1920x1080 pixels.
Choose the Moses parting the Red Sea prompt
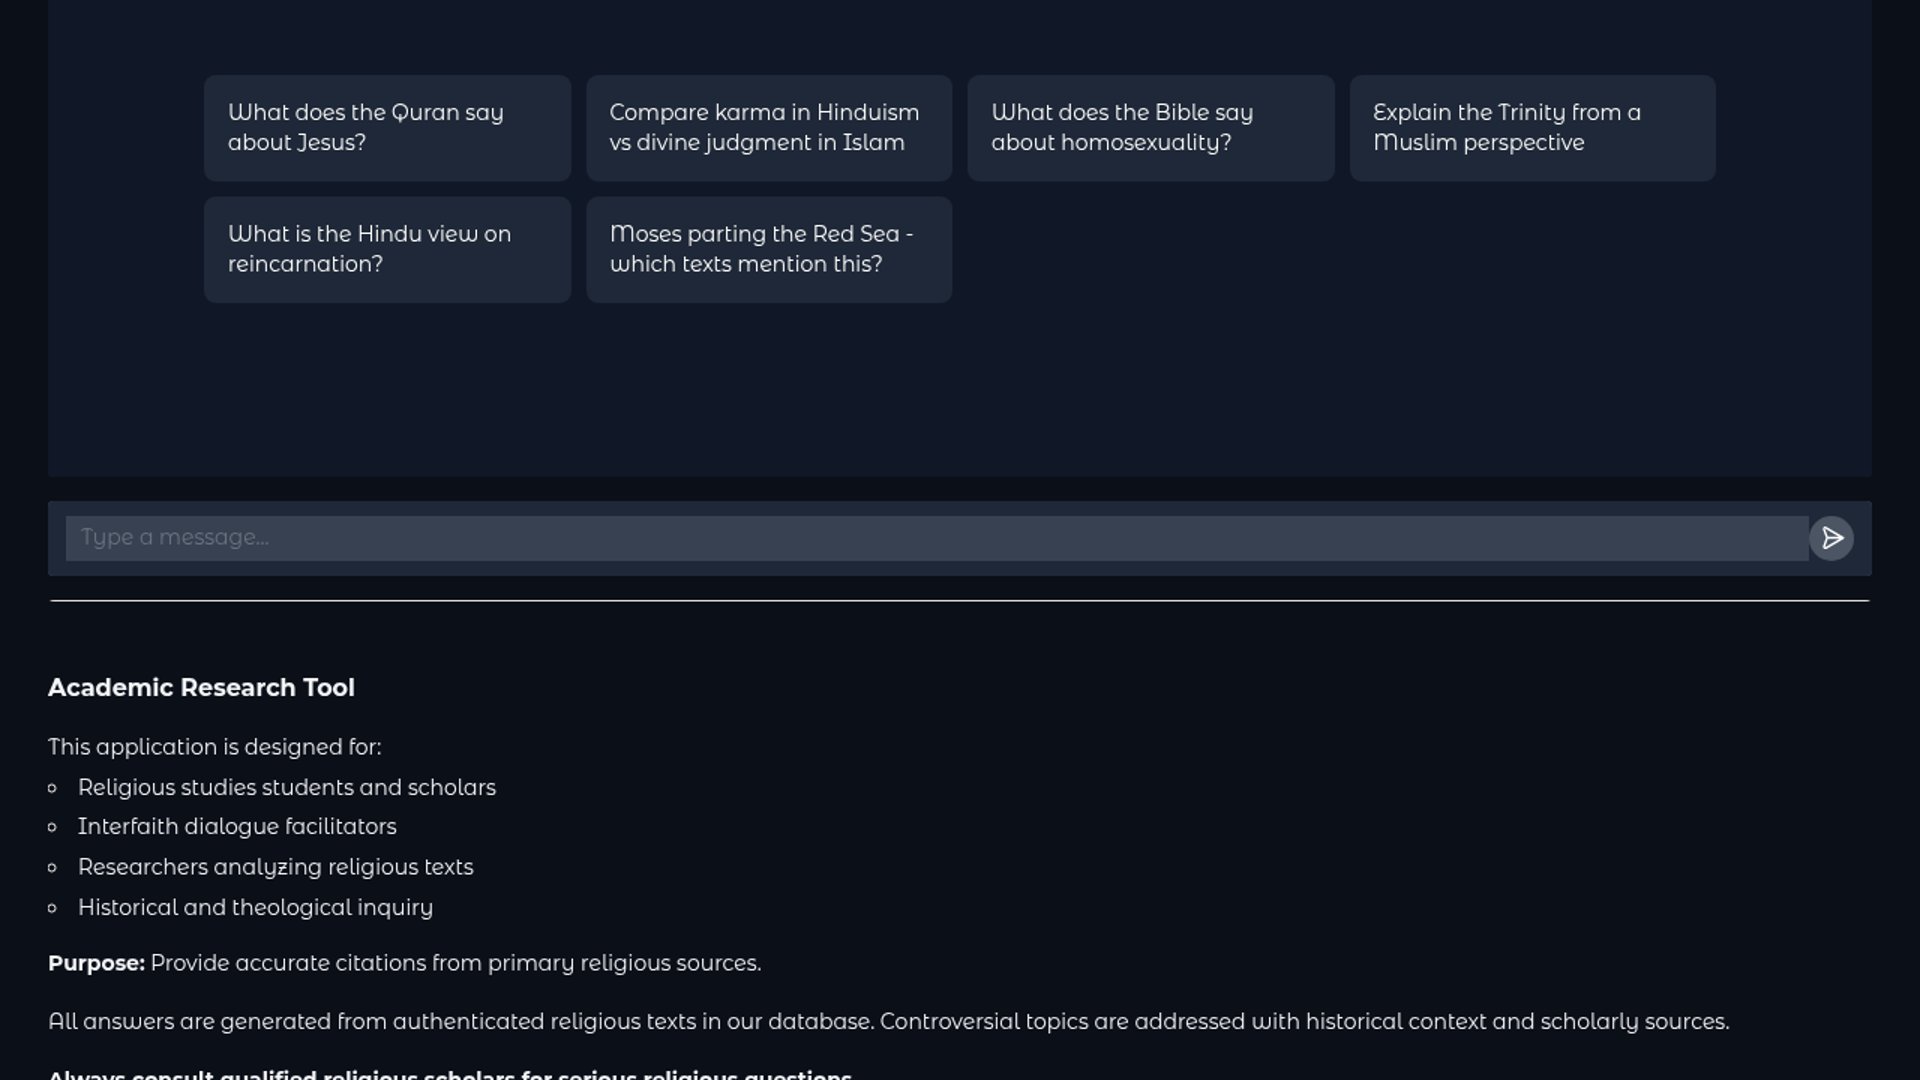[768, 249]
